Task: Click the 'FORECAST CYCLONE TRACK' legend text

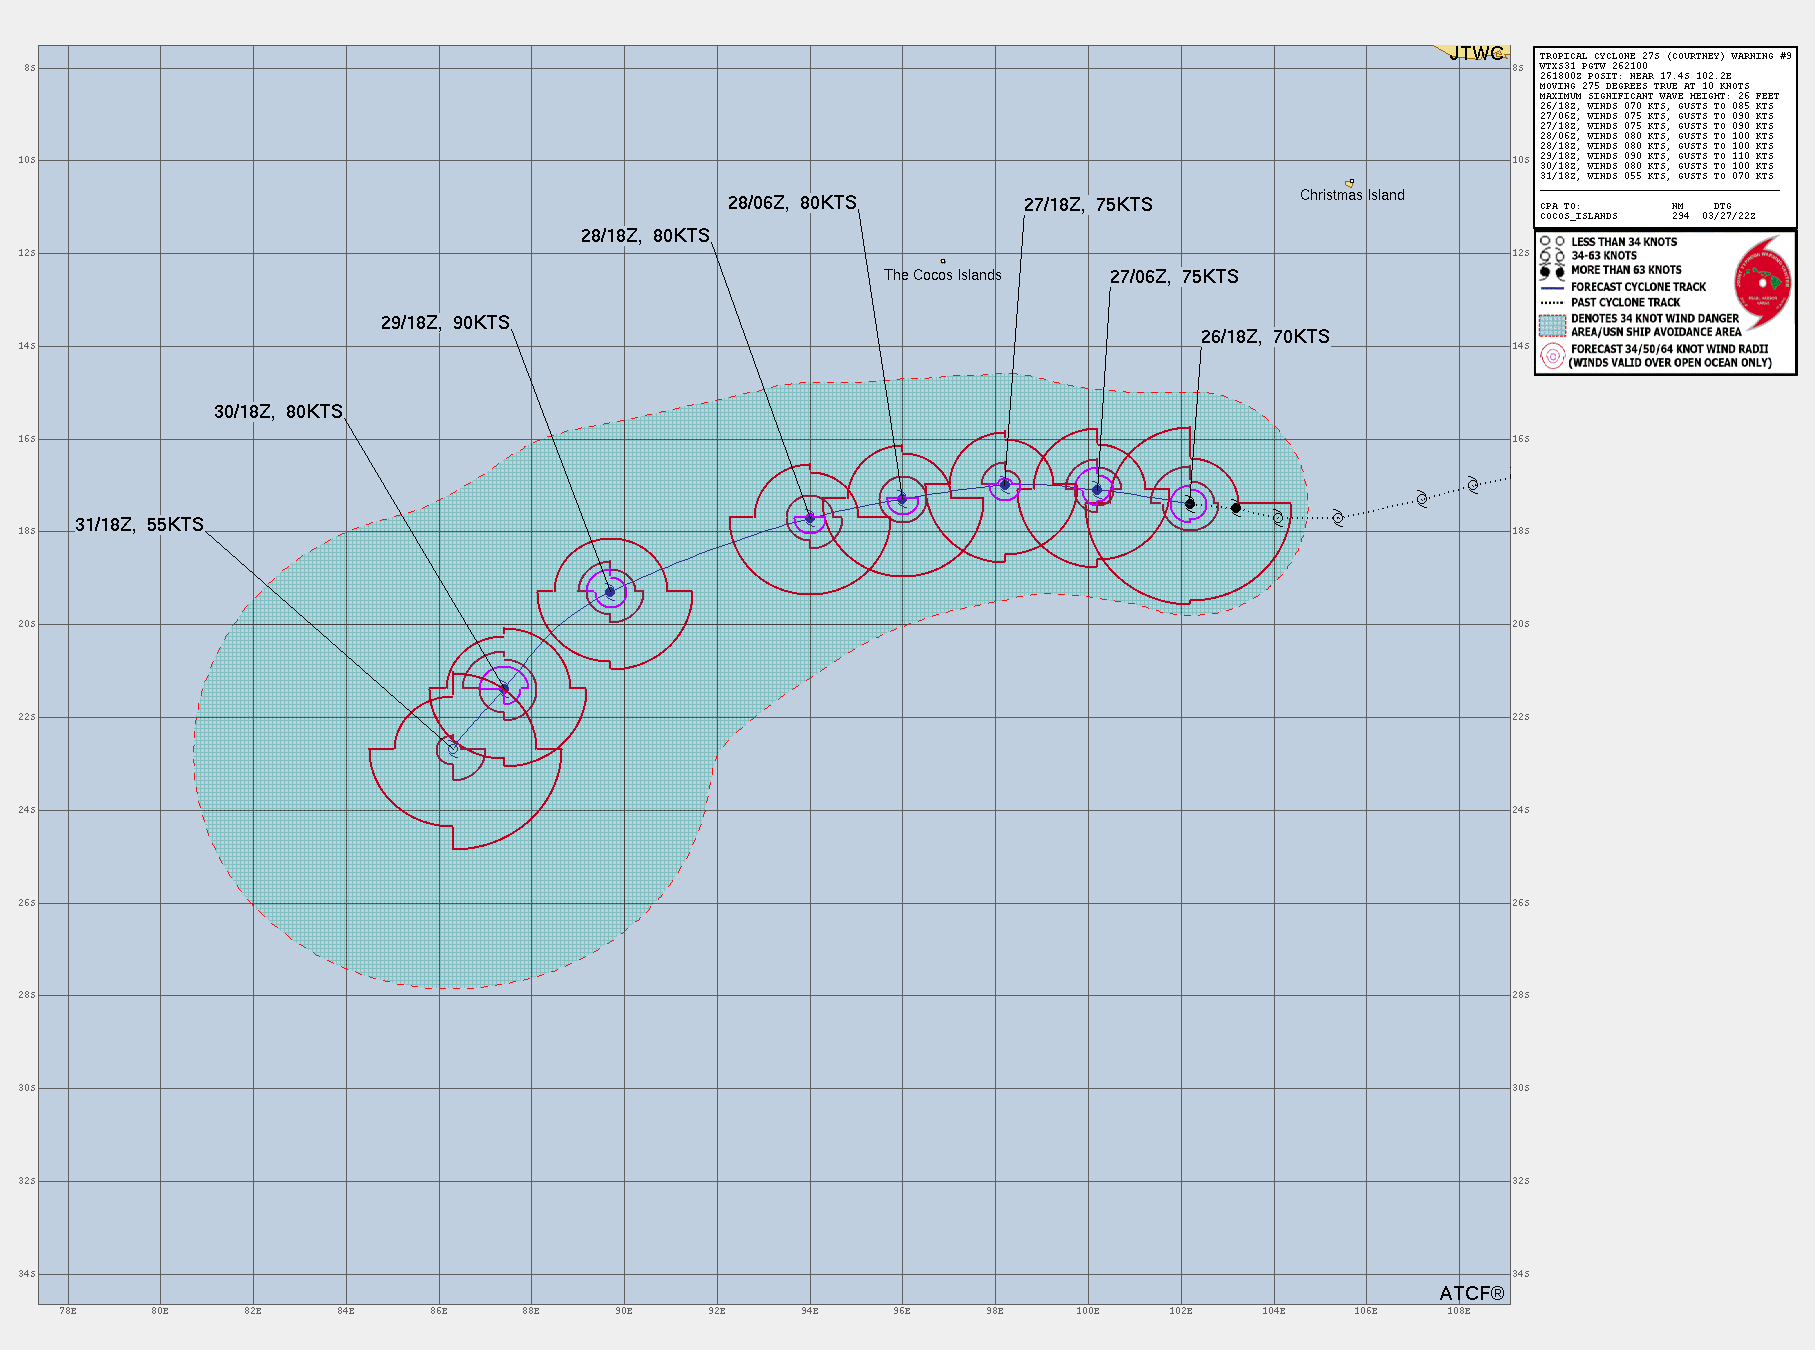Action: point(1638,287)
